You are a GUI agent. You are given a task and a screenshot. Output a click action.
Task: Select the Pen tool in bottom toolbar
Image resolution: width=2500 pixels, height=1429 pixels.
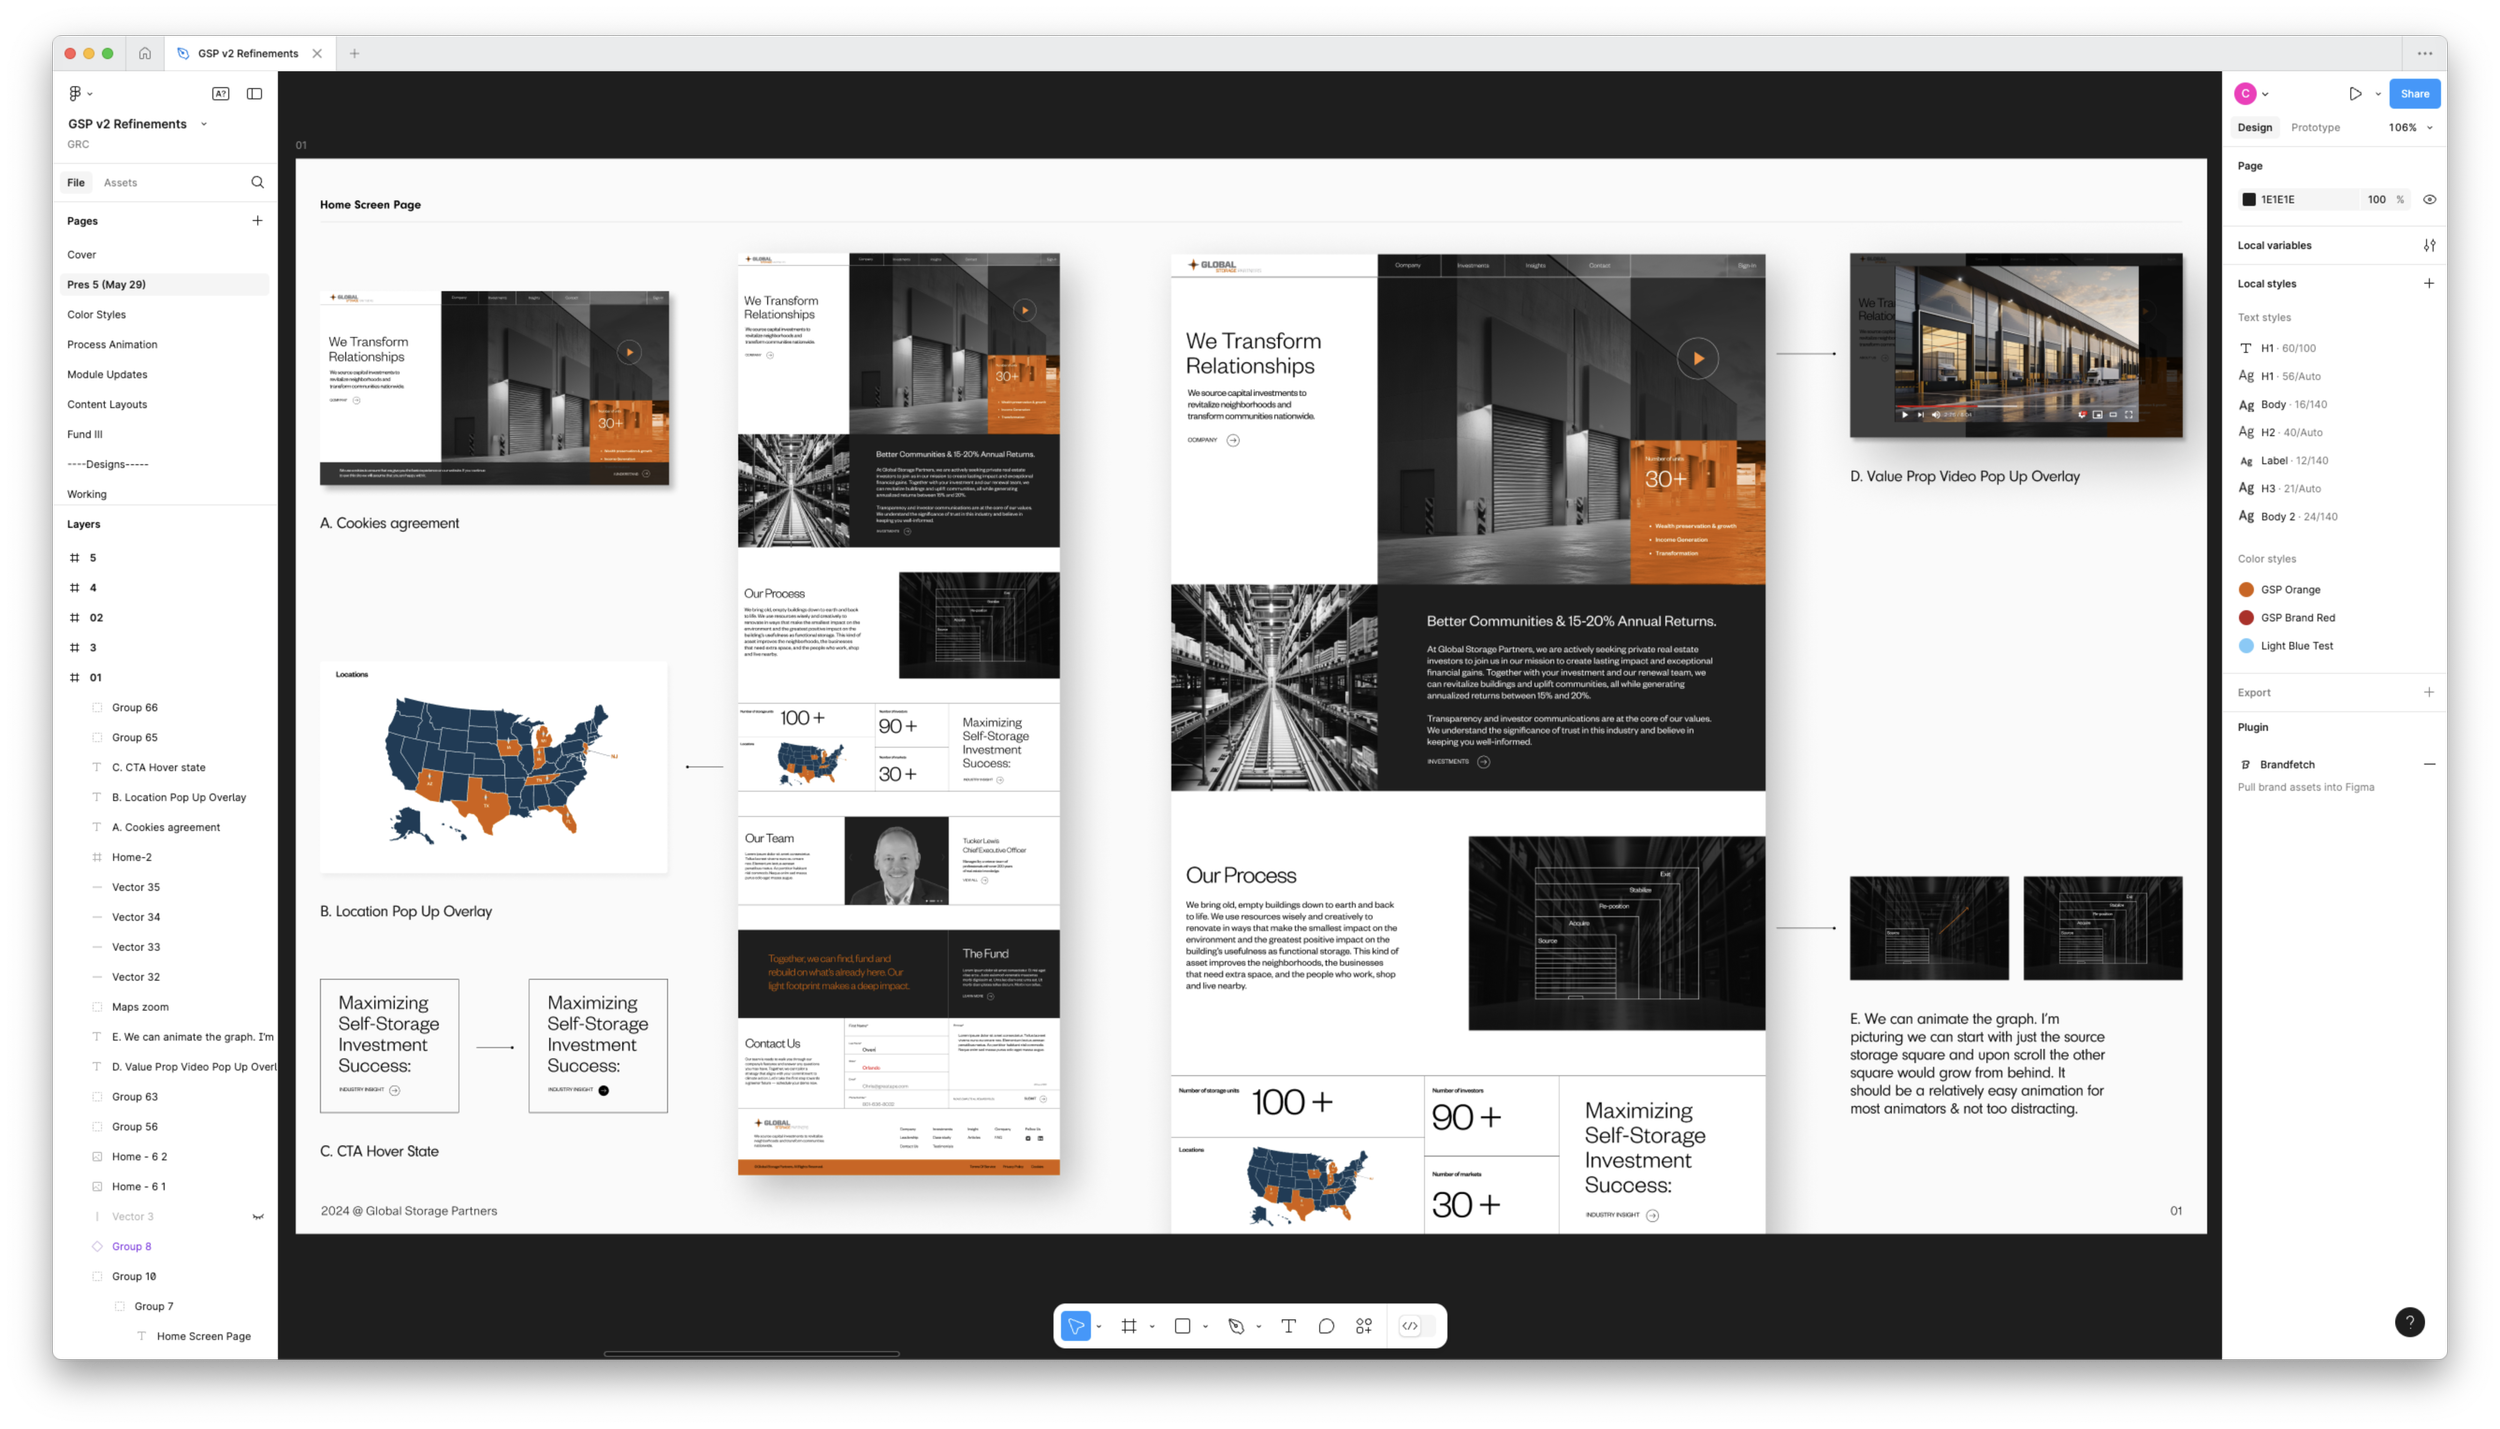tap(1236, 1326)
